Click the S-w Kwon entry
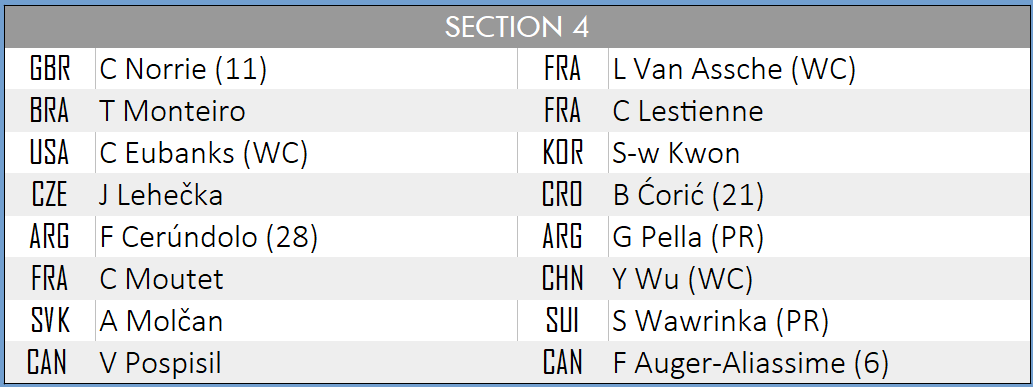Screen dimensions: 1033x387 pyautogui.click(x=818, y=153)
